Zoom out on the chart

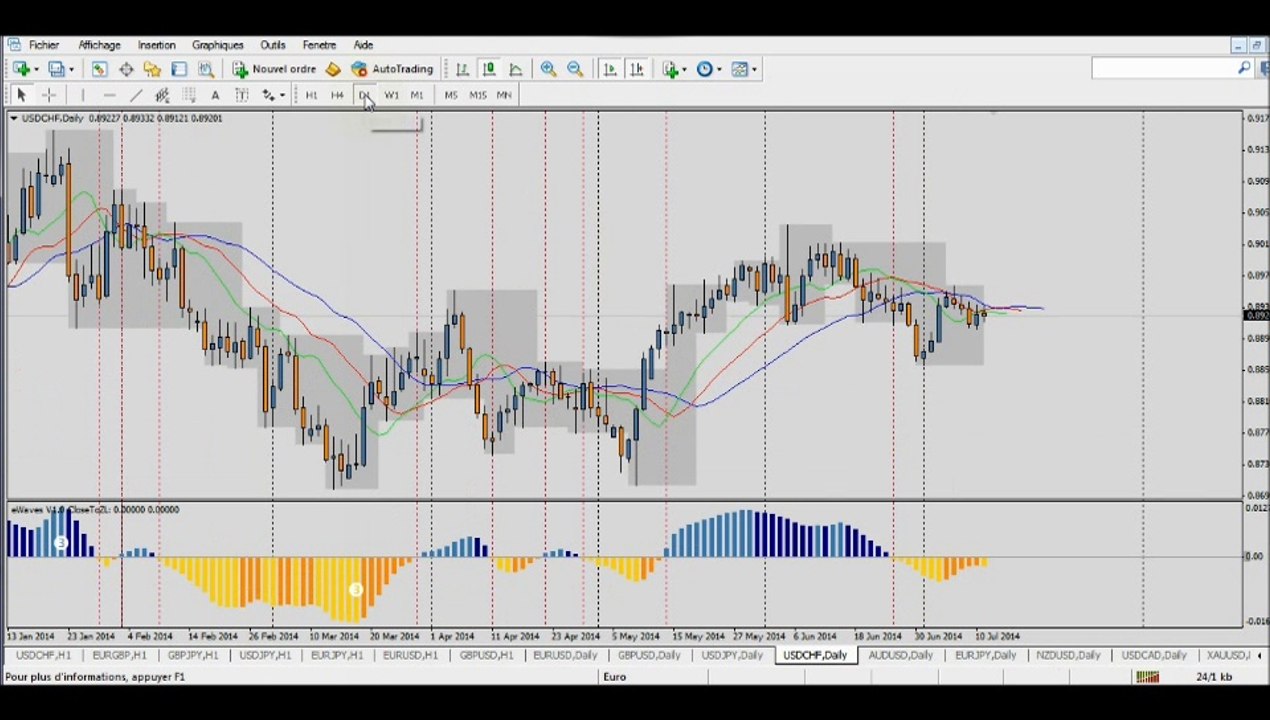575,69
